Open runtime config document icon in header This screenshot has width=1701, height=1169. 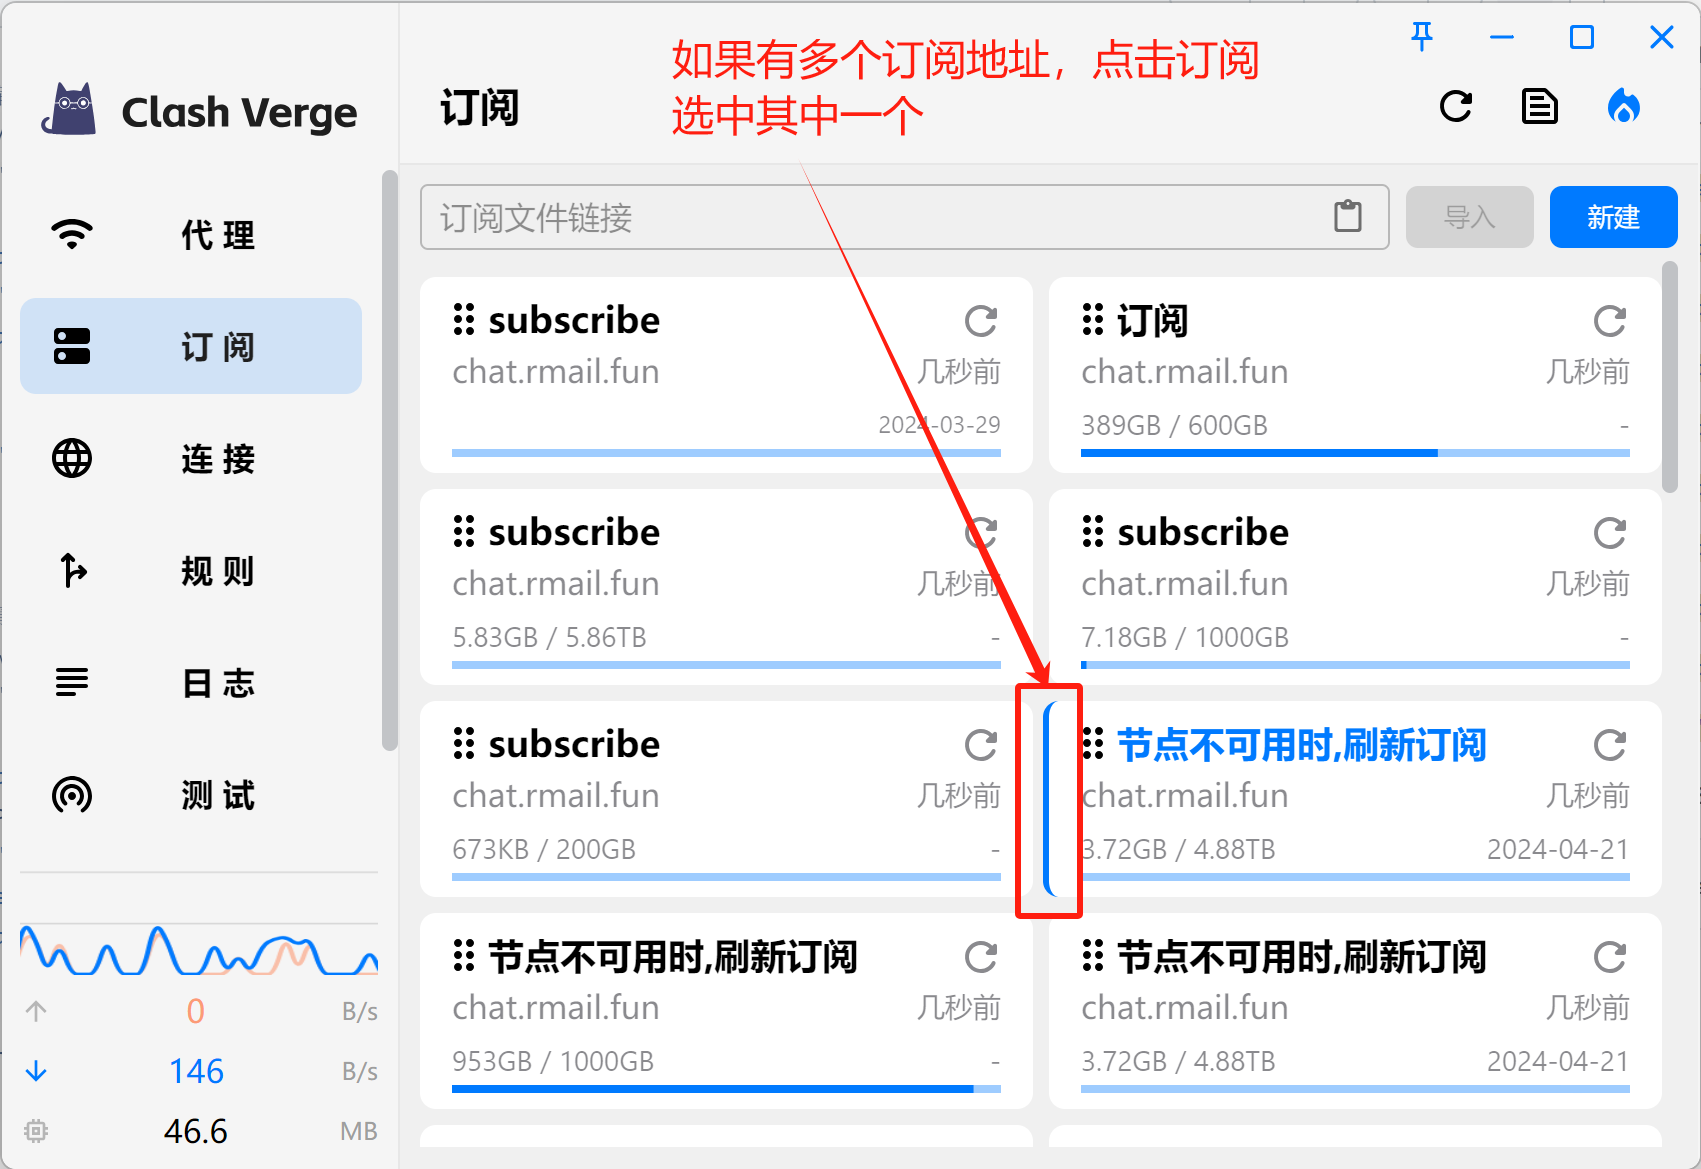[1540, 106]
